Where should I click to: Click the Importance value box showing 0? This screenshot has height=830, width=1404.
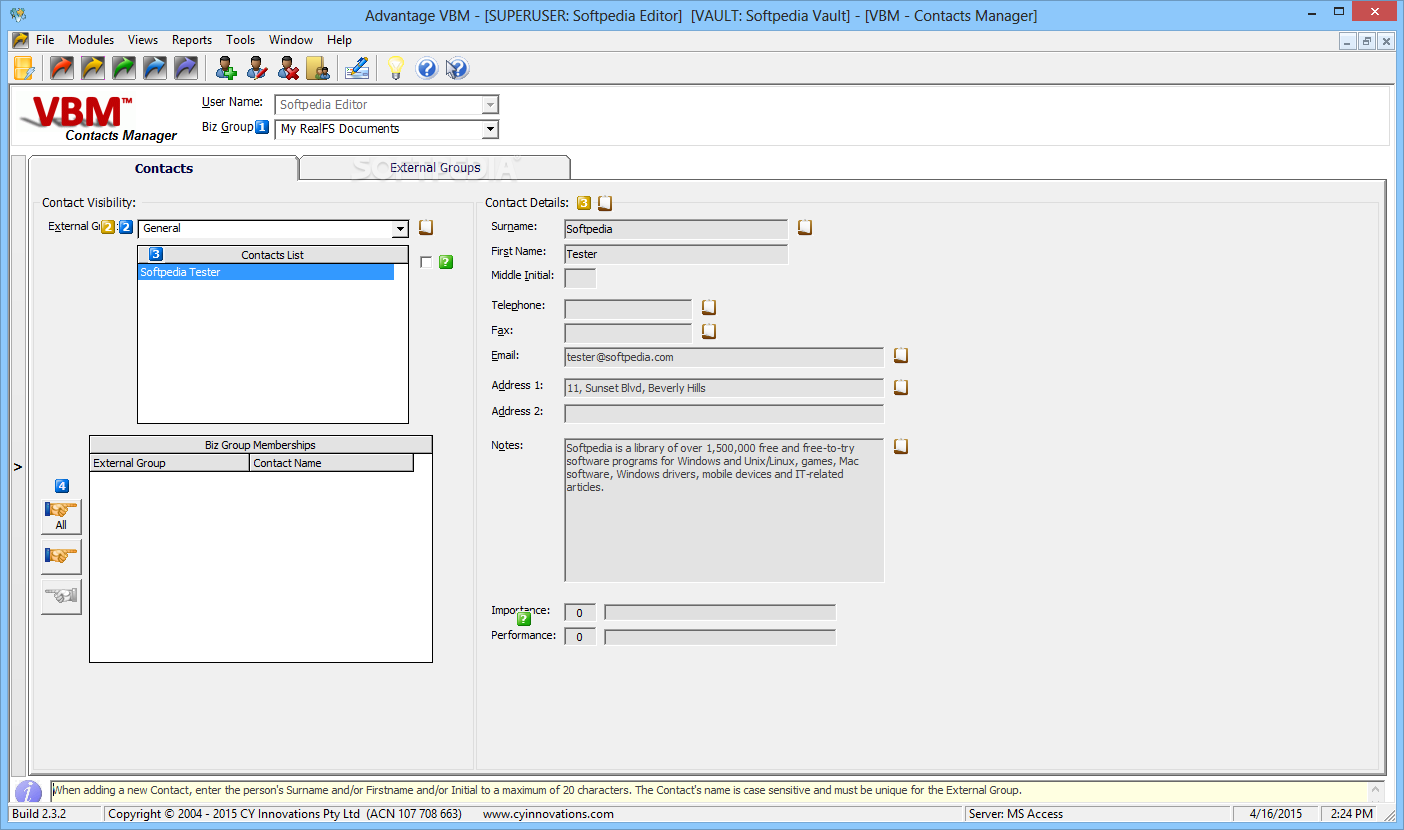[580, 612]
